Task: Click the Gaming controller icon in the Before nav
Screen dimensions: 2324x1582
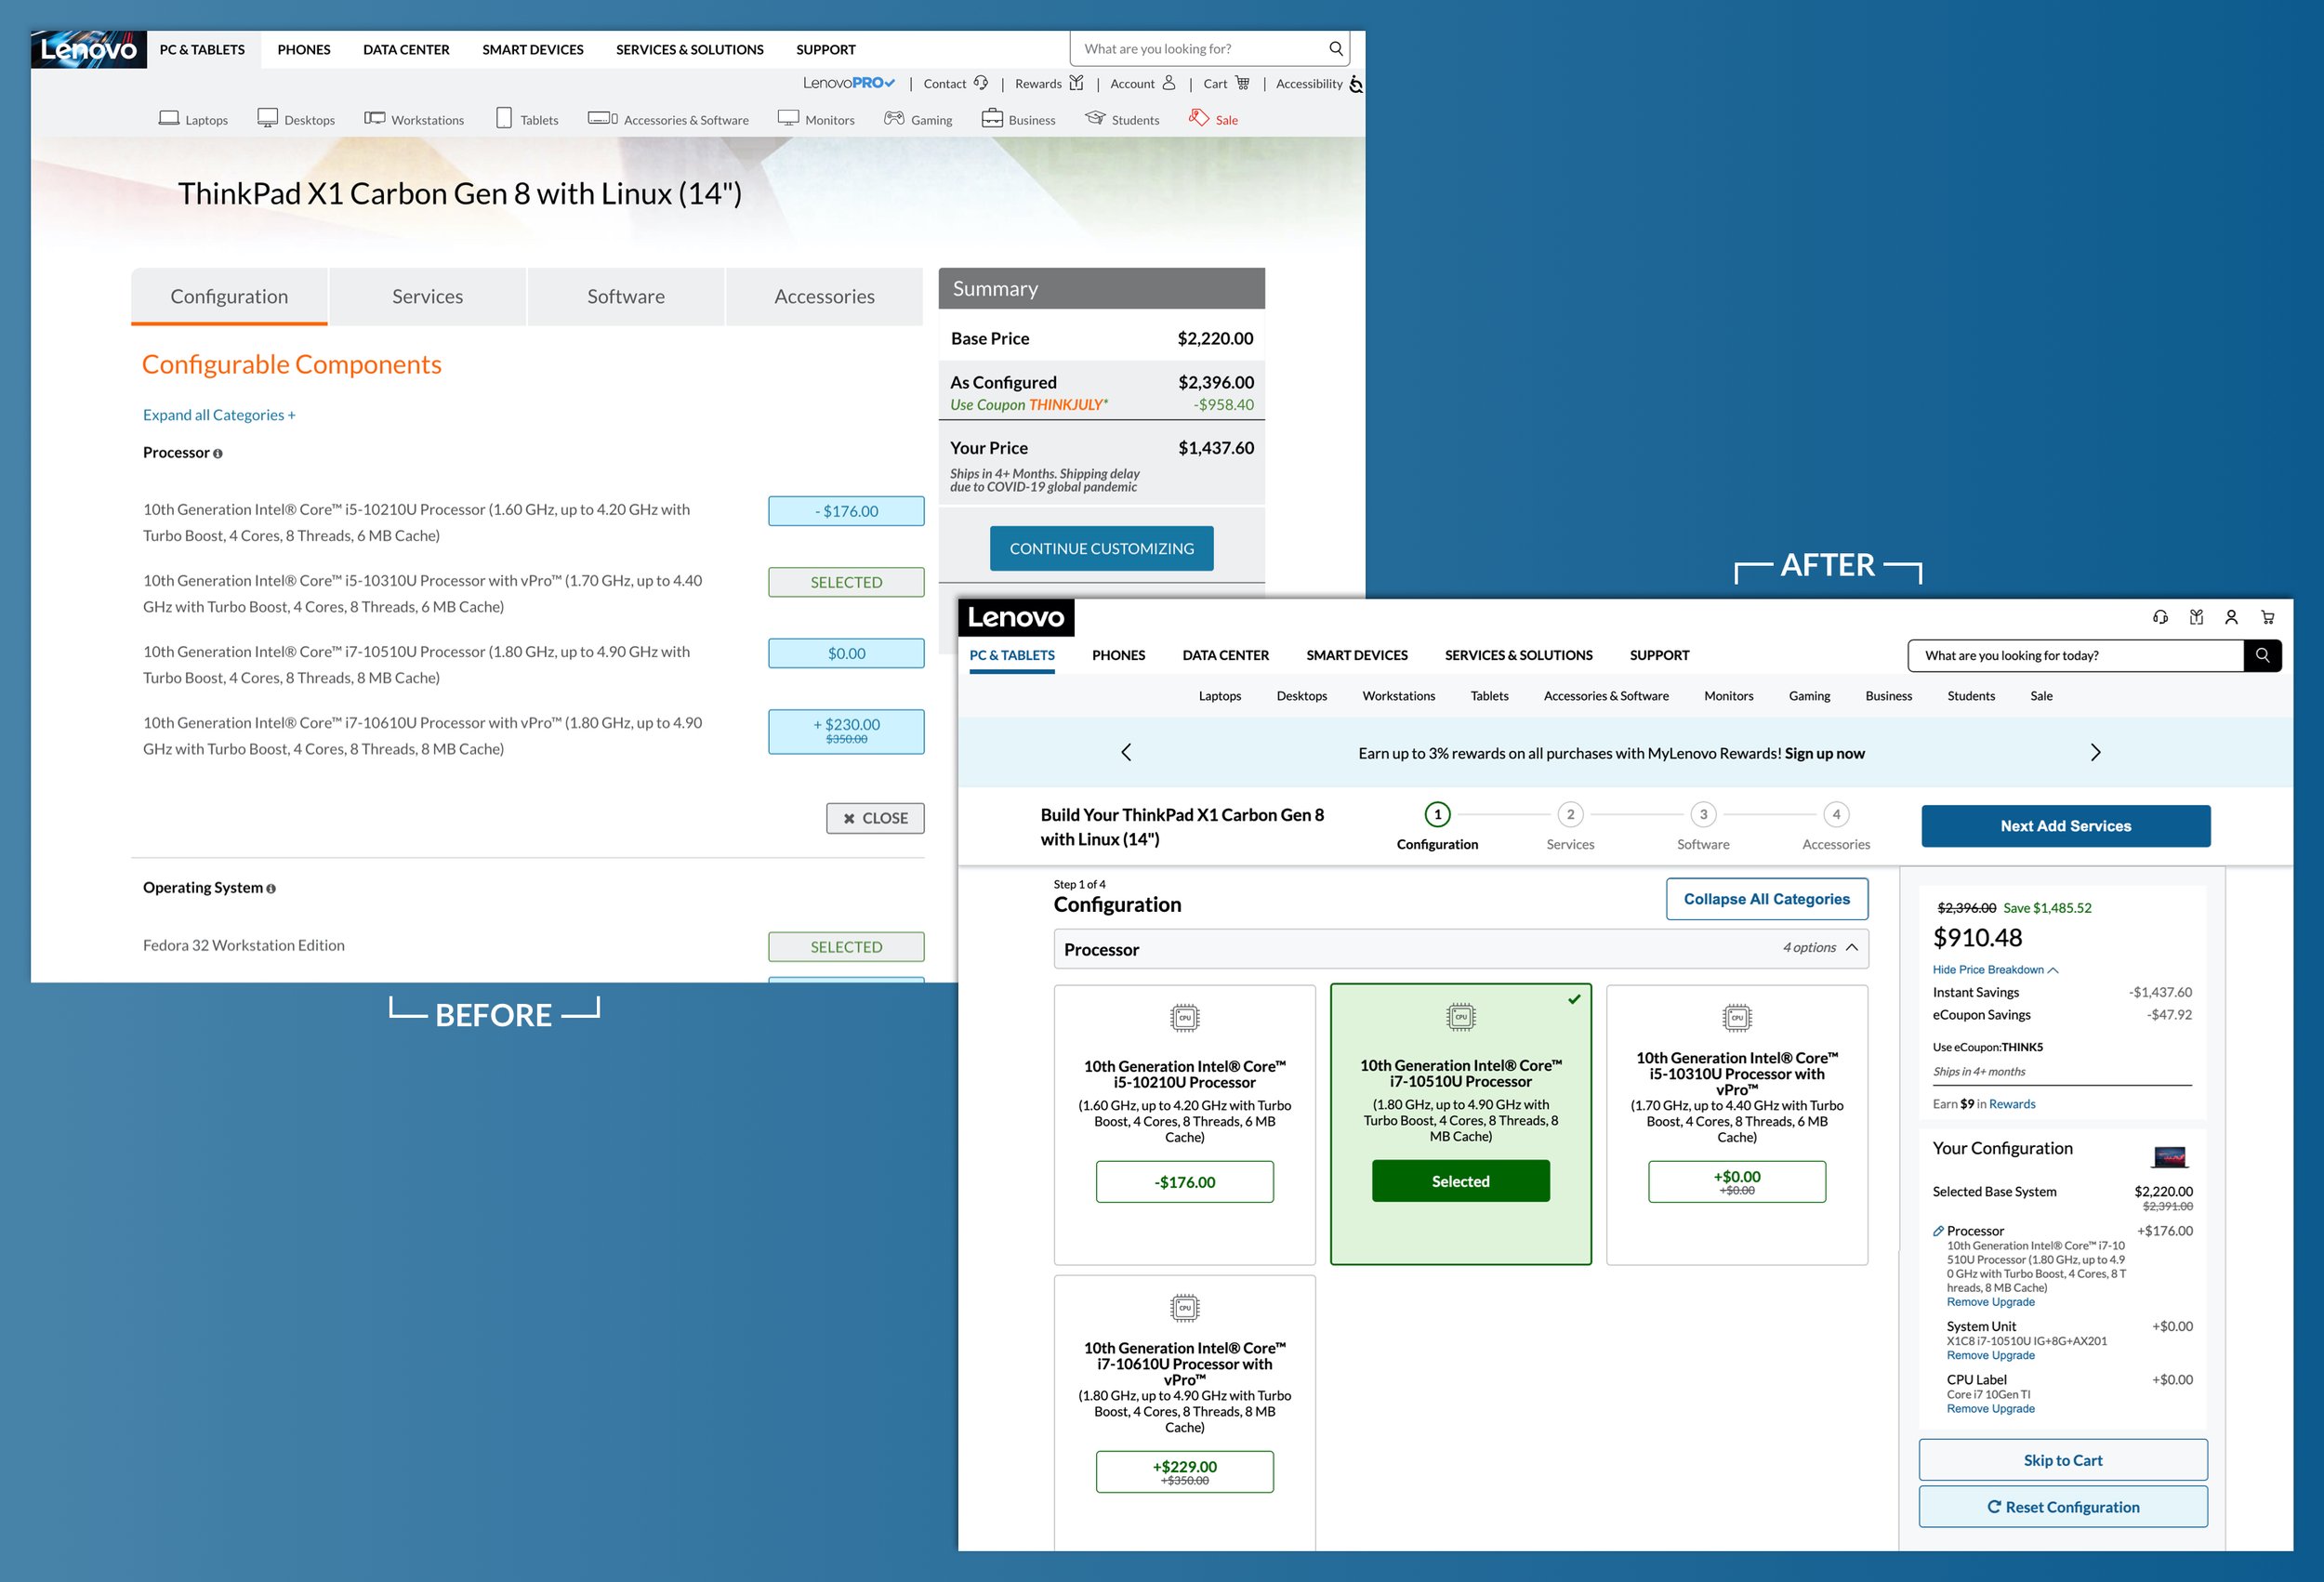Action: (x=894, y=118)
